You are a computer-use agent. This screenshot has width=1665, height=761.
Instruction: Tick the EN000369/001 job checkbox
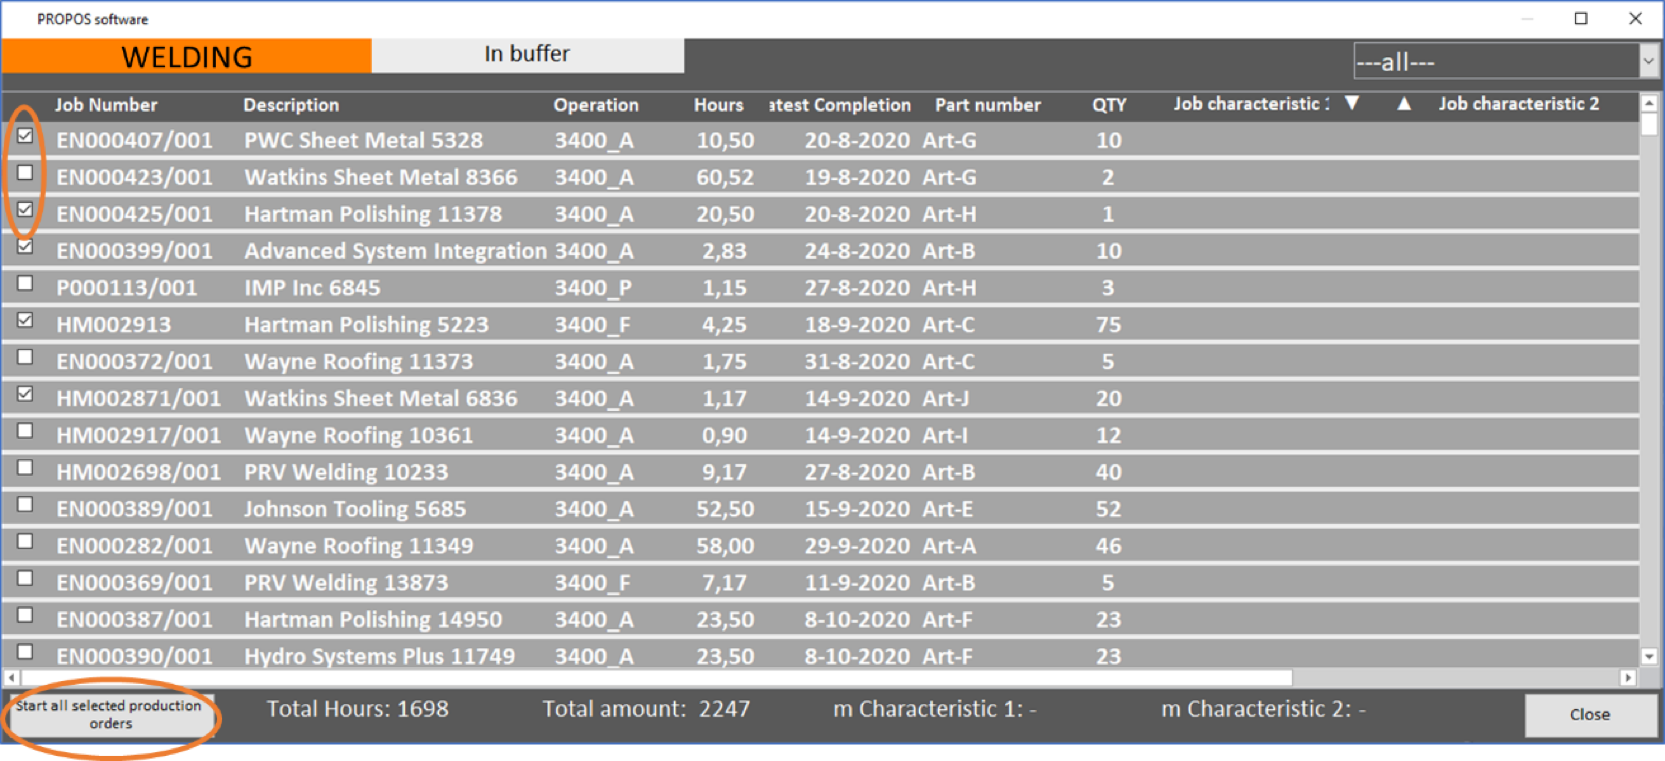(x=25, y=579)
